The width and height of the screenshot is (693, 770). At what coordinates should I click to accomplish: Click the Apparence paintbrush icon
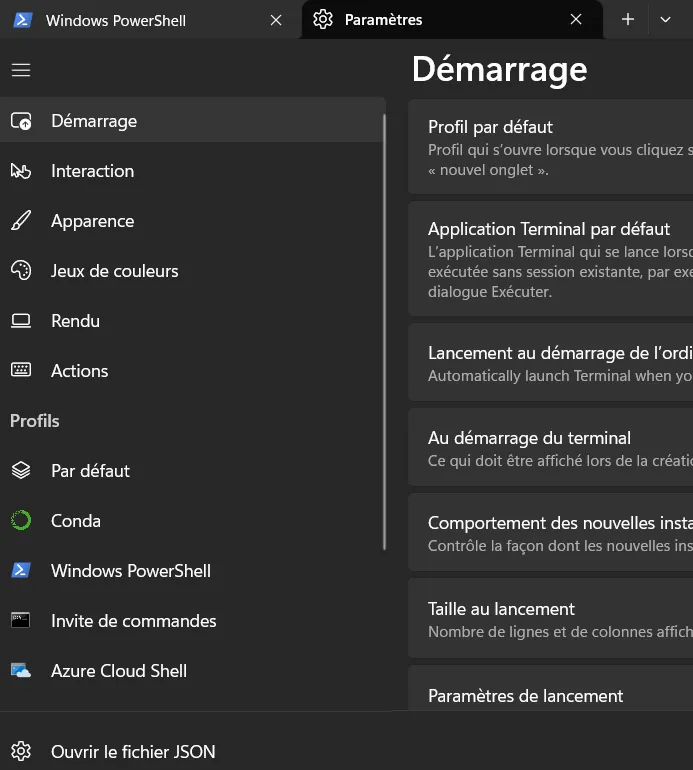[21, 221]
